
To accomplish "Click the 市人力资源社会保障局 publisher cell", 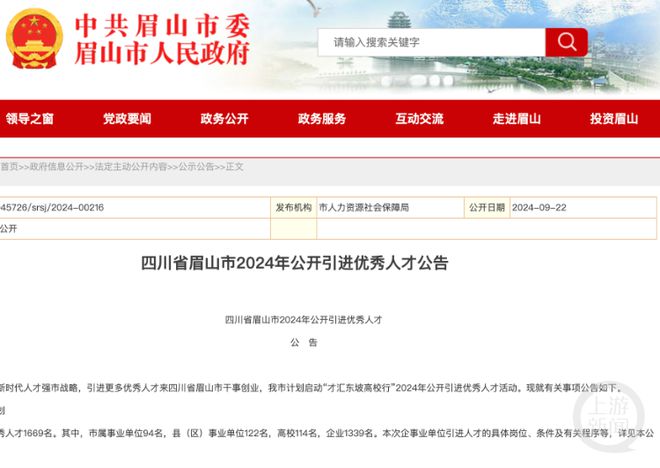I will tap(363, 207).
